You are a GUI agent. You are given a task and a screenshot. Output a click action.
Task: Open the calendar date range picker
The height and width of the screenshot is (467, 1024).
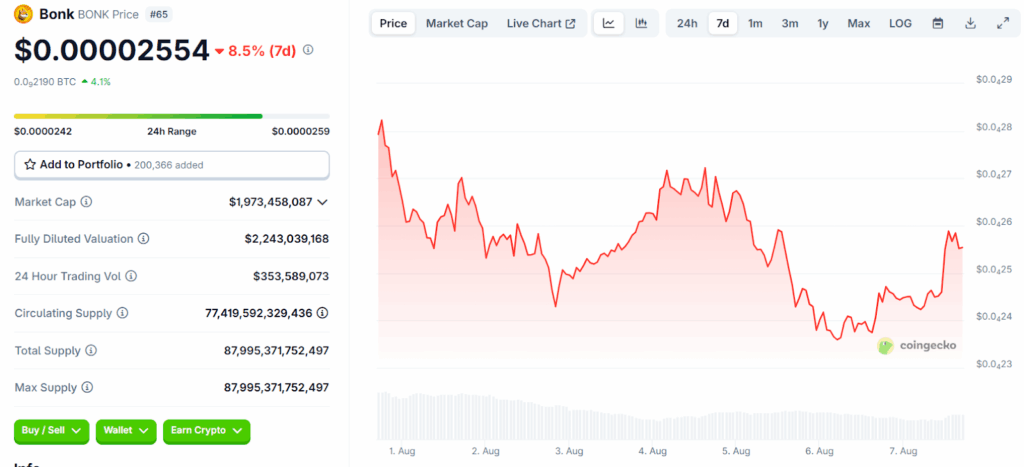coord(938,24)
